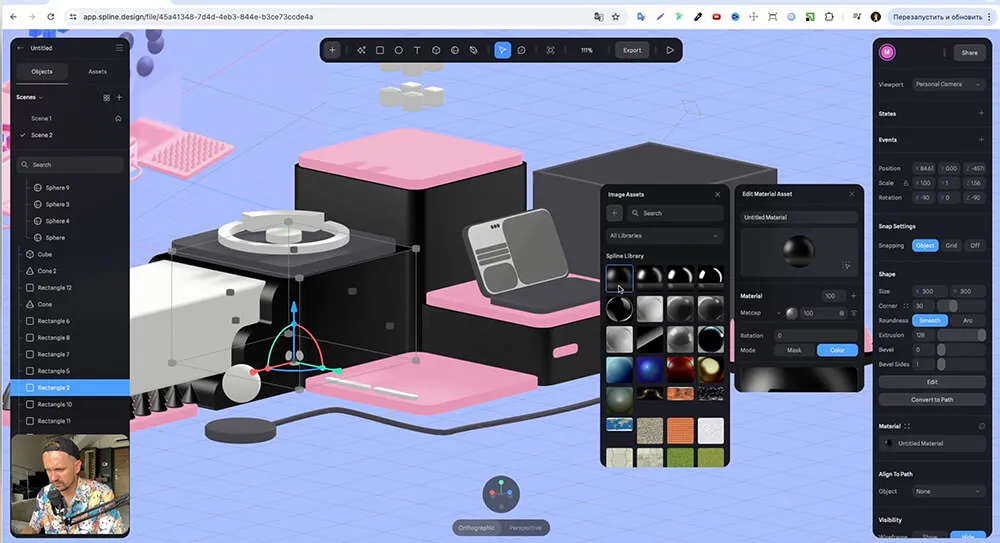The width and height of the screenshot is (1000, 543).
Task: Select Scene 1 in the scenes list
Action: coord(41,118)
